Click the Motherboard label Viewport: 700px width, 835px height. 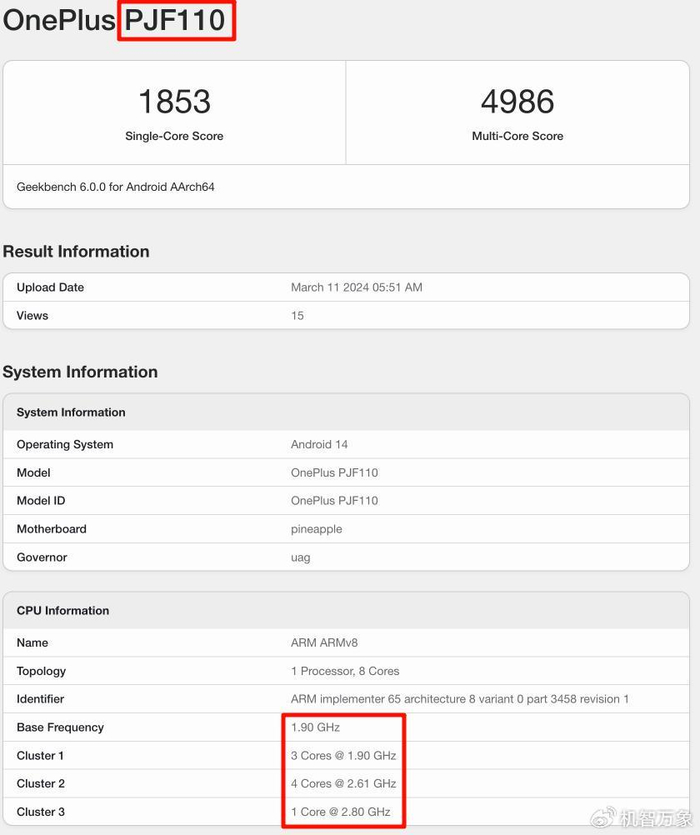[x=52, y=529]
